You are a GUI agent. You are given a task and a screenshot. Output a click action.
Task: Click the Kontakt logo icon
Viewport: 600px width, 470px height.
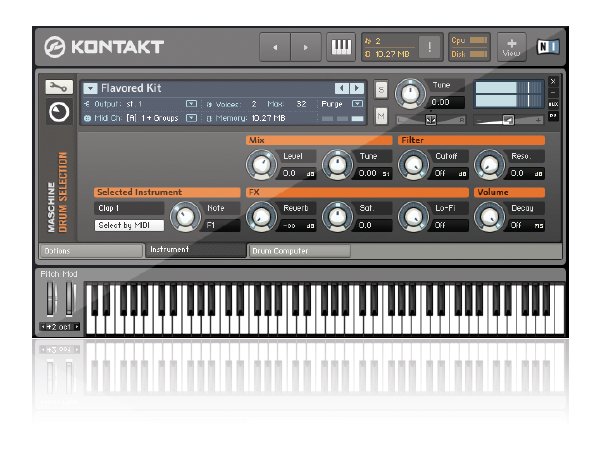click(x=55, y=47)
